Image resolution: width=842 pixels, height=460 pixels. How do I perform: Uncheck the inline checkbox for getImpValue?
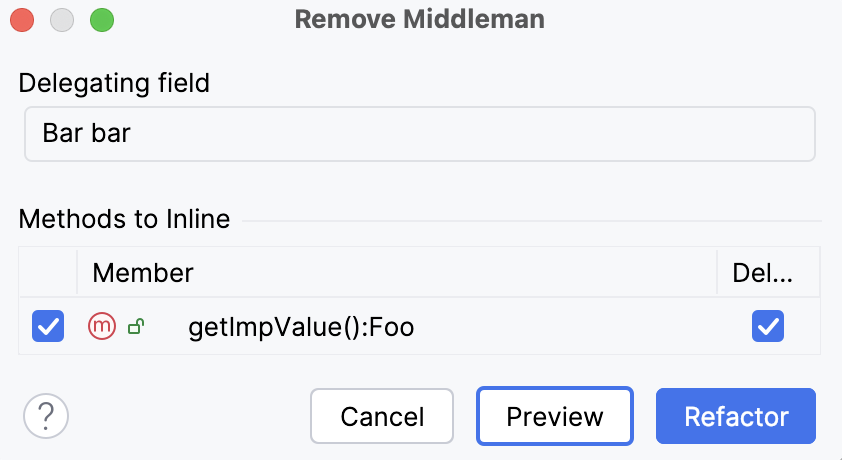[x=48, y=326]
